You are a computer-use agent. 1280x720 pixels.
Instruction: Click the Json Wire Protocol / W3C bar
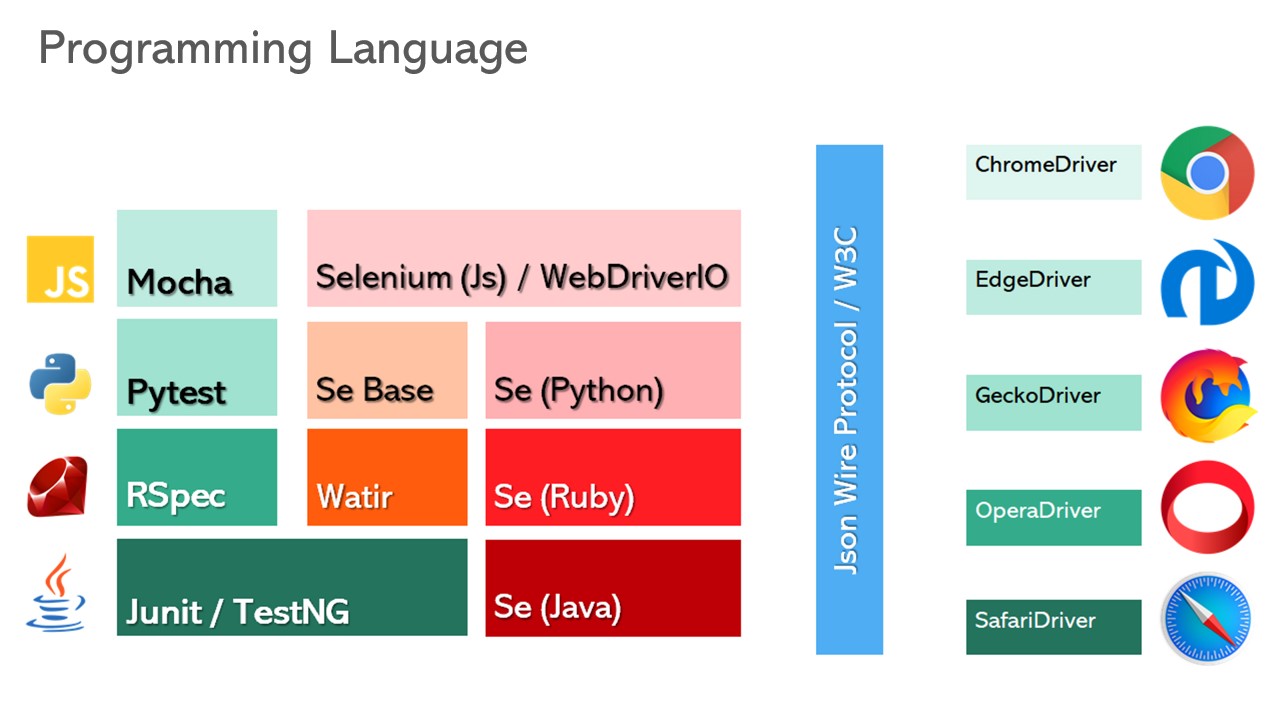849,400
